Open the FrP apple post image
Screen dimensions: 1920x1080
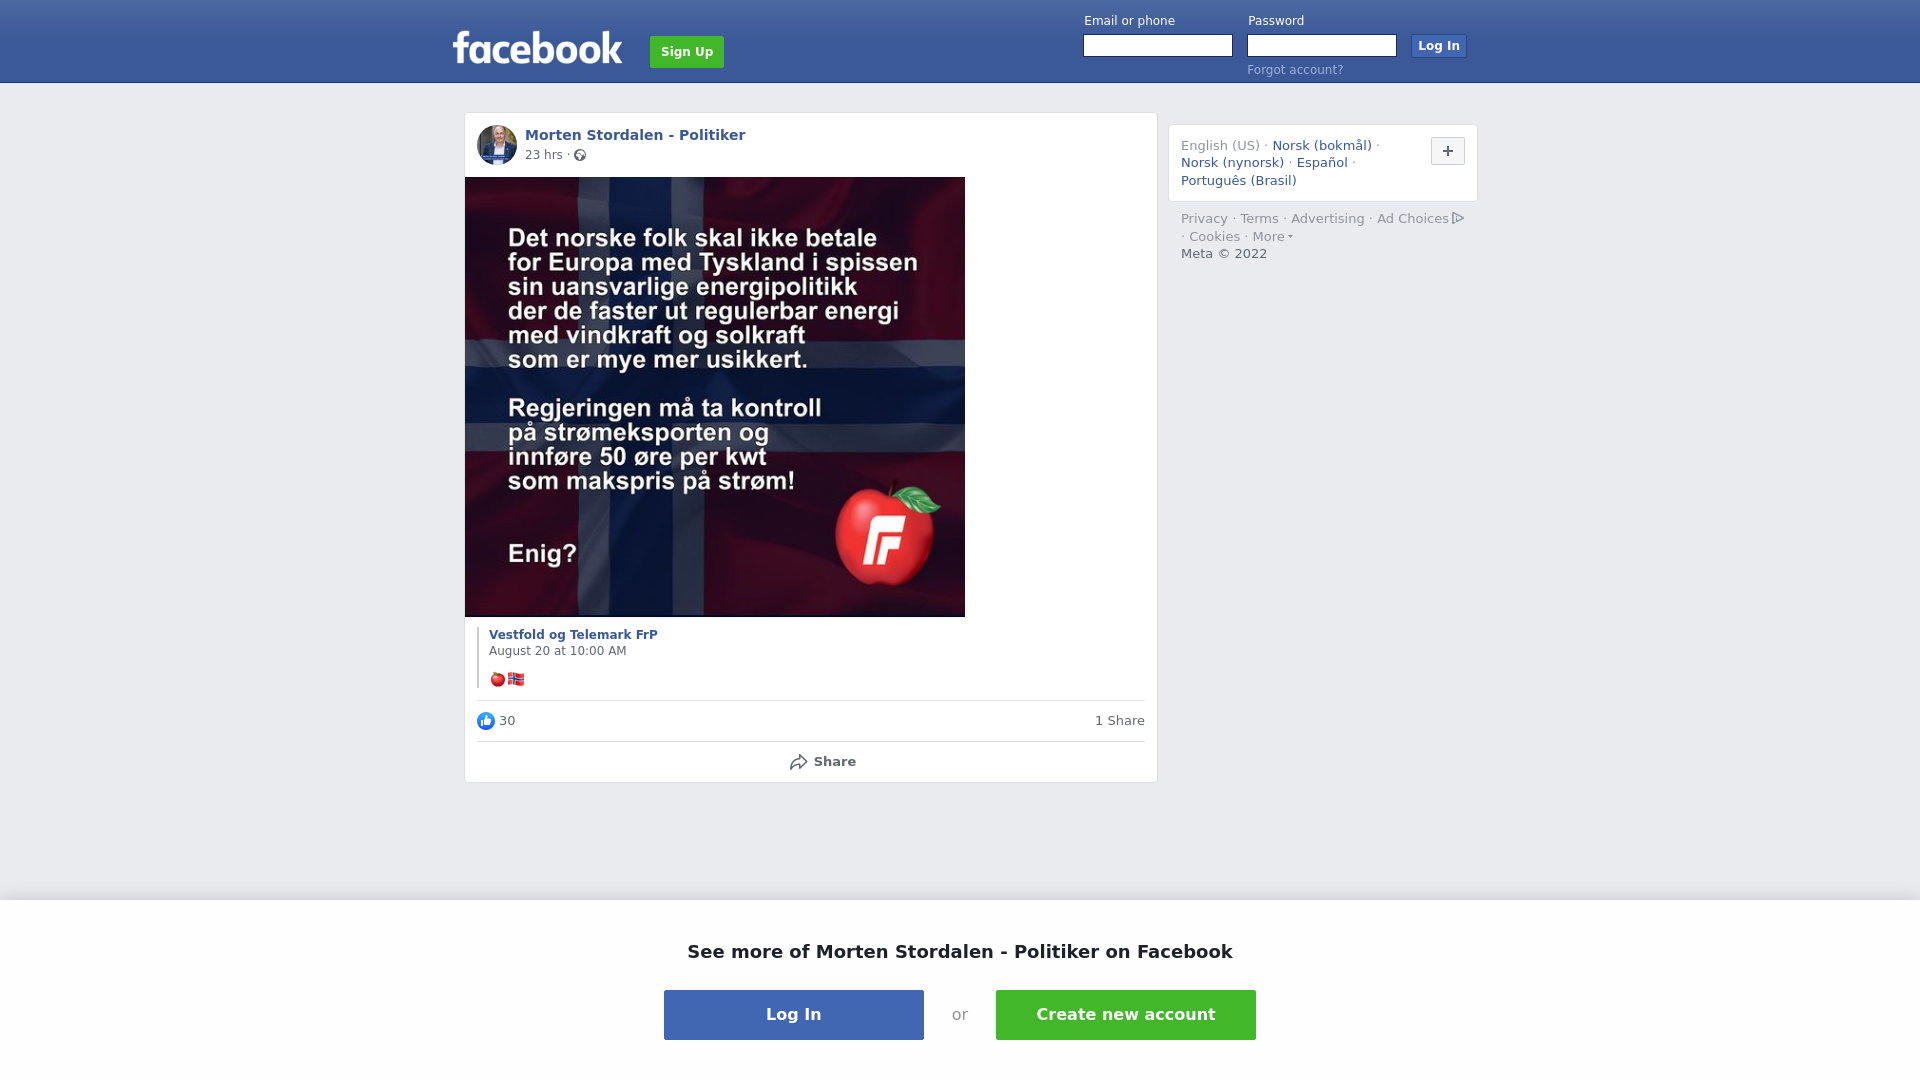(x=715, y=397)
